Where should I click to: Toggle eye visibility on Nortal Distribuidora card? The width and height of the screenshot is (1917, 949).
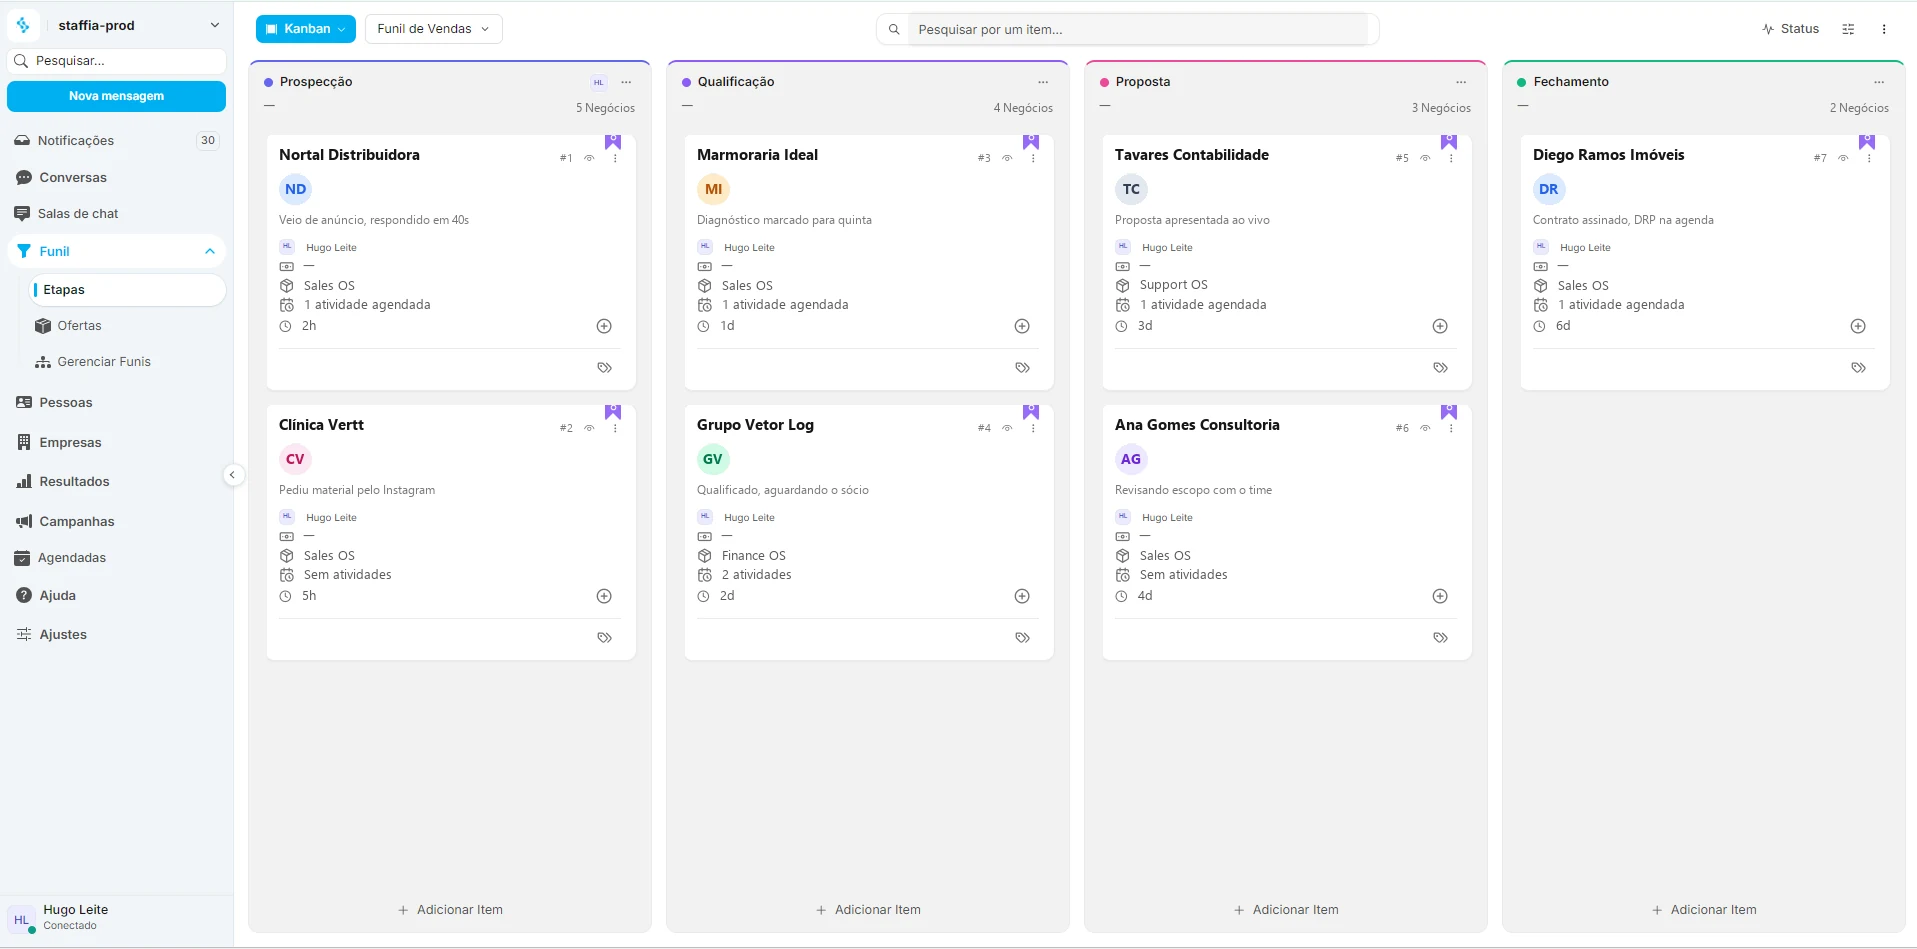(589, 158)
